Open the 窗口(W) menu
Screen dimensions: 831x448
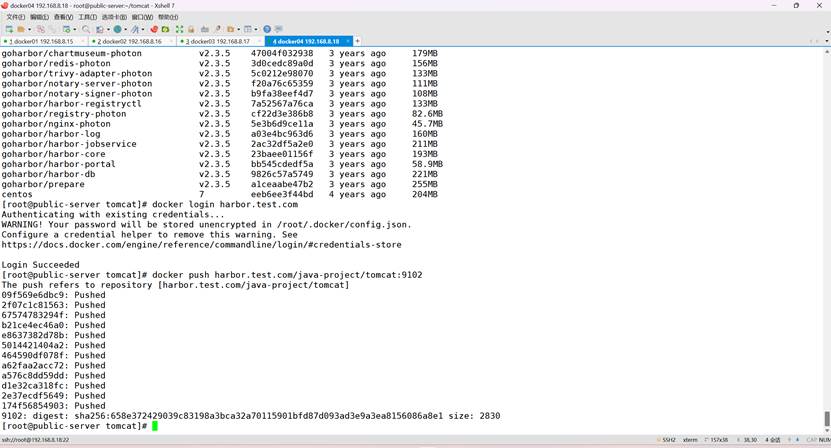[x=142, y=17]
